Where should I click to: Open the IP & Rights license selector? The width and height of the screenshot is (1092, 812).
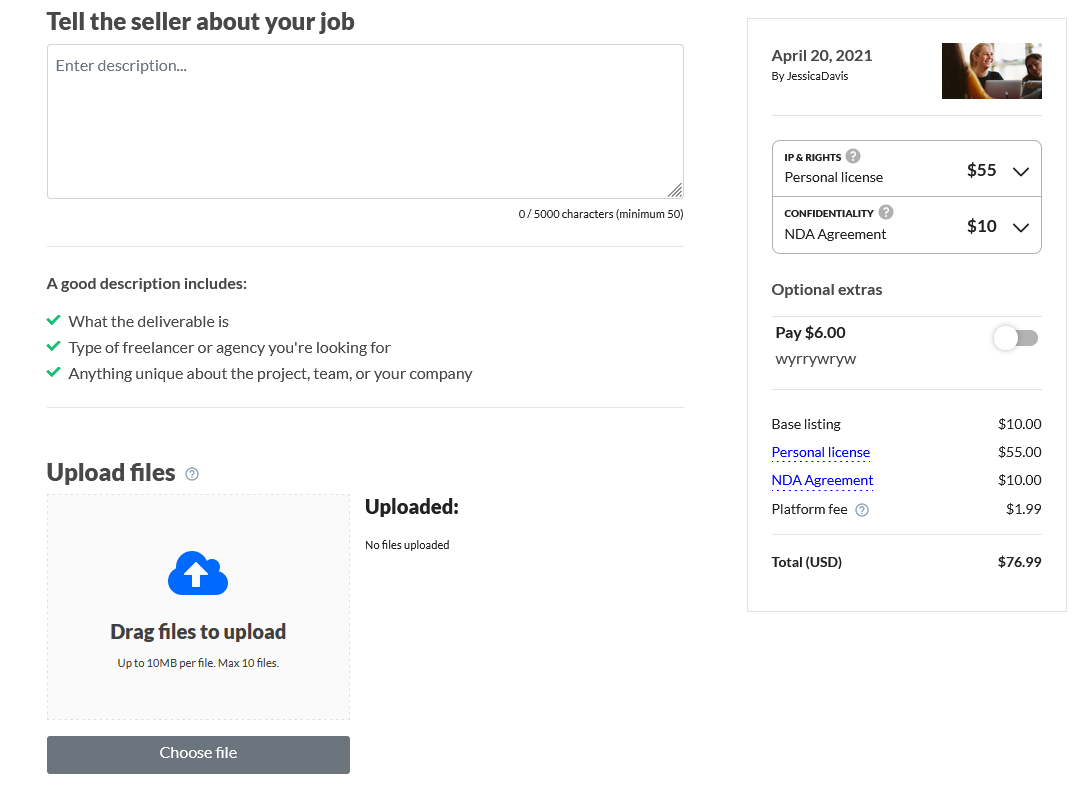[906, 169]
